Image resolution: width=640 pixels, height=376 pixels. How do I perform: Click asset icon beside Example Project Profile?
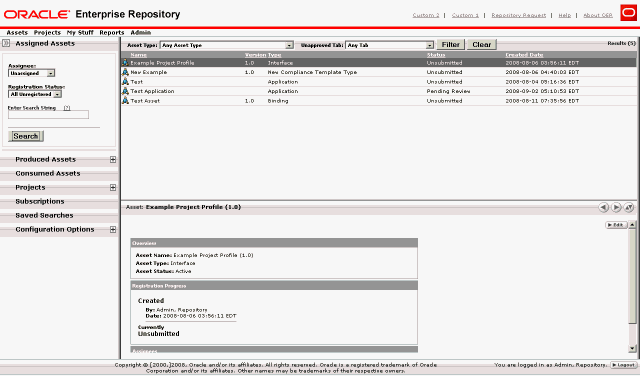(x=125, y=62)
